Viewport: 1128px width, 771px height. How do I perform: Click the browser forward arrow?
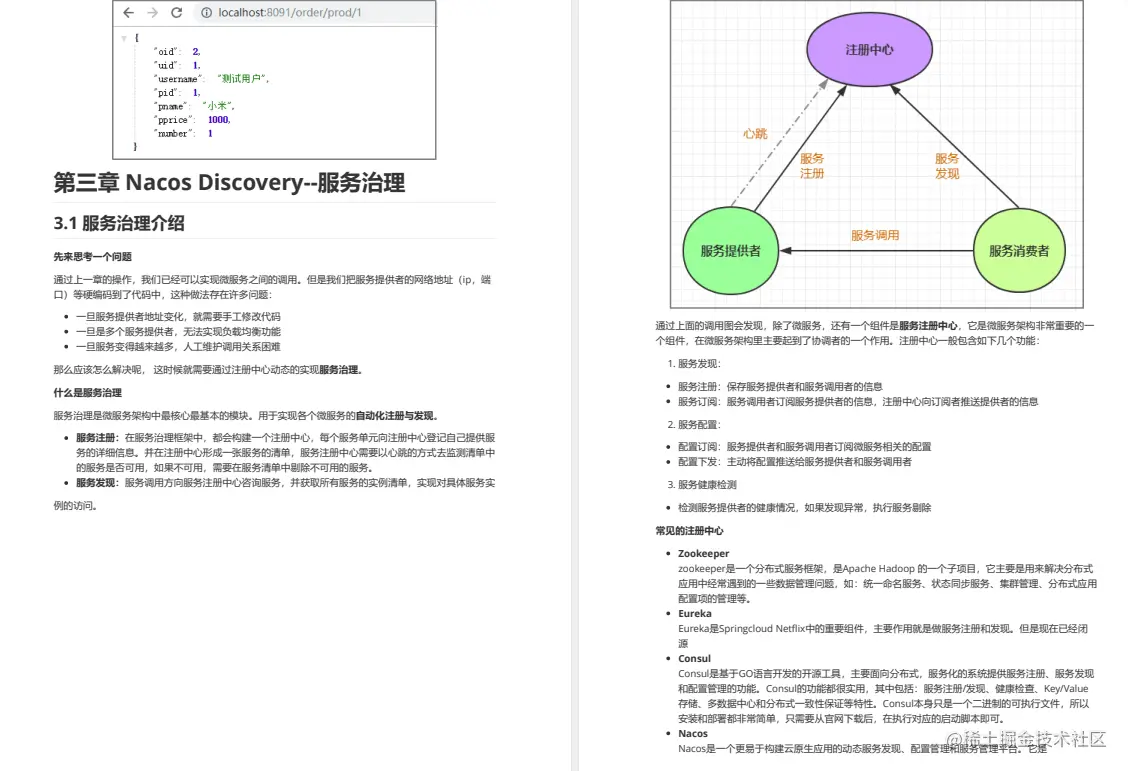click(x=152, y=13)
